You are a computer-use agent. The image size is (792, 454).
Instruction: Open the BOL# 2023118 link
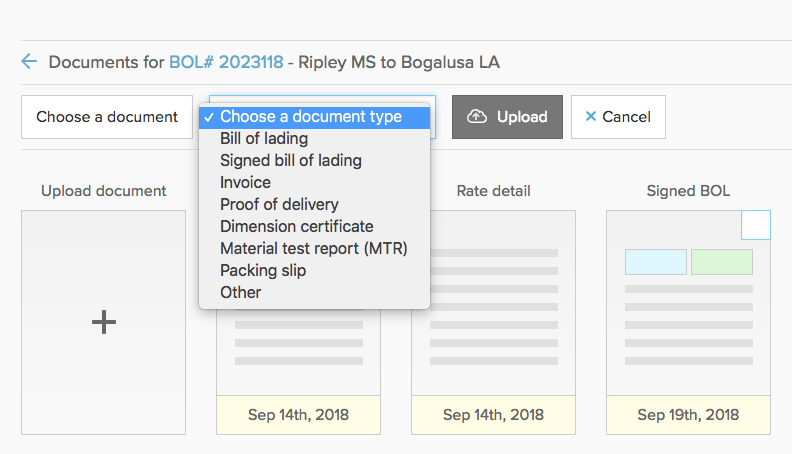(x=226, y=62)
